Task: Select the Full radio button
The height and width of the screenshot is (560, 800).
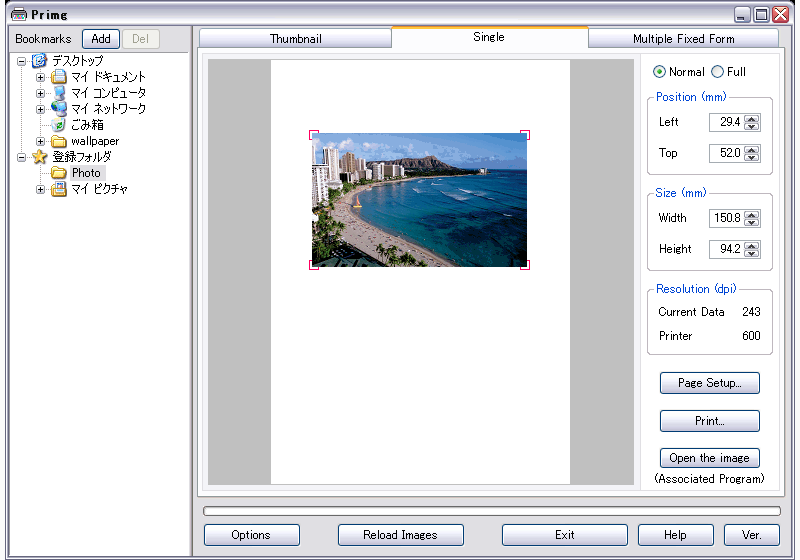Action: coord(717,72)
